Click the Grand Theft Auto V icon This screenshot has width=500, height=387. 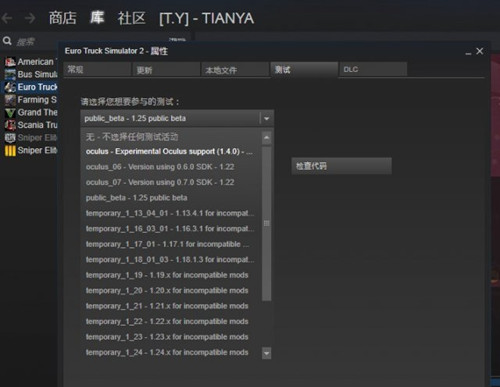click(x=10, y=112)
